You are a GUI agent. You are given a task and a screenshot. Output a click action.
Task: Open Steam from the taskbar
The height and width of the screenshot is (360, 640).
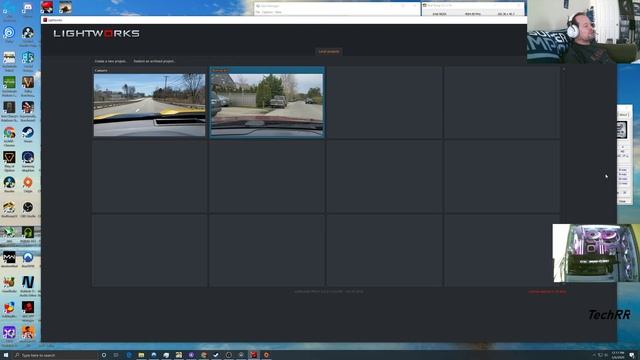pos(216,355)
